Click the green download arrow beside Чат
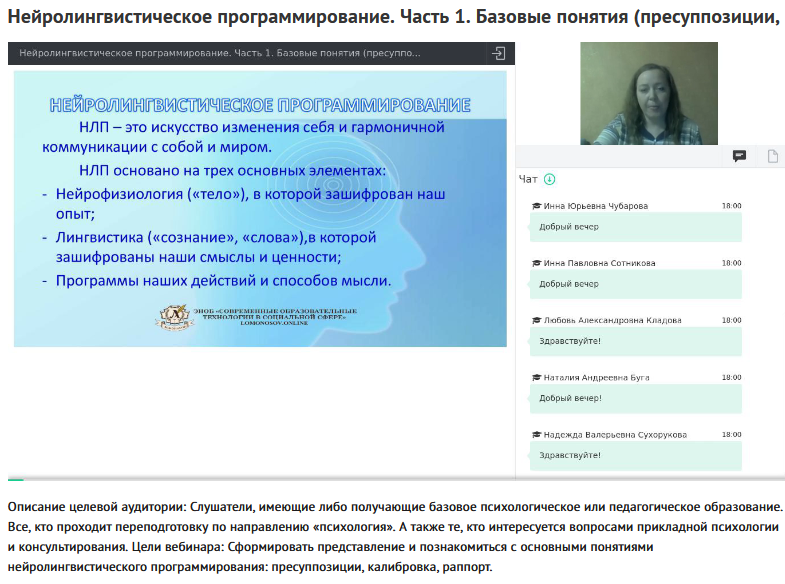 pos(549,180)
